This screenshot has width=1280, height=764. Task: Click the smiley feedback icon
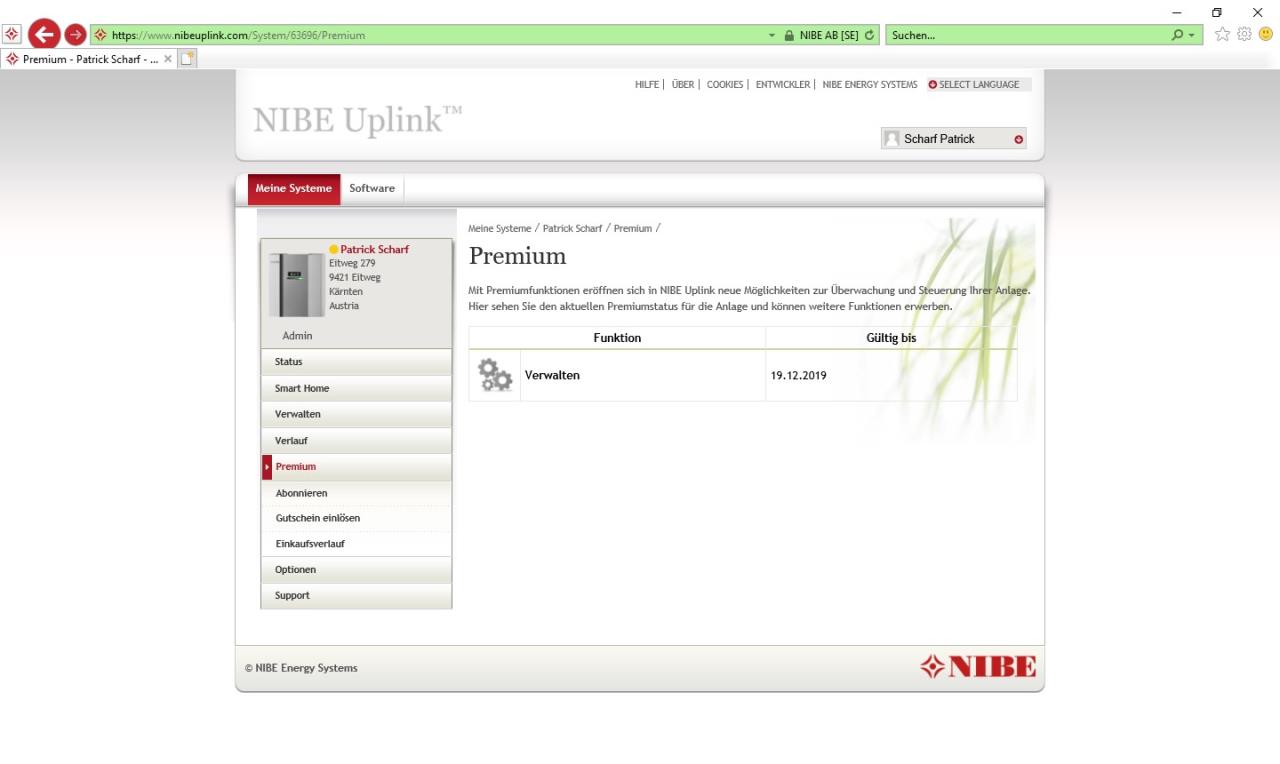(1266, 34)
